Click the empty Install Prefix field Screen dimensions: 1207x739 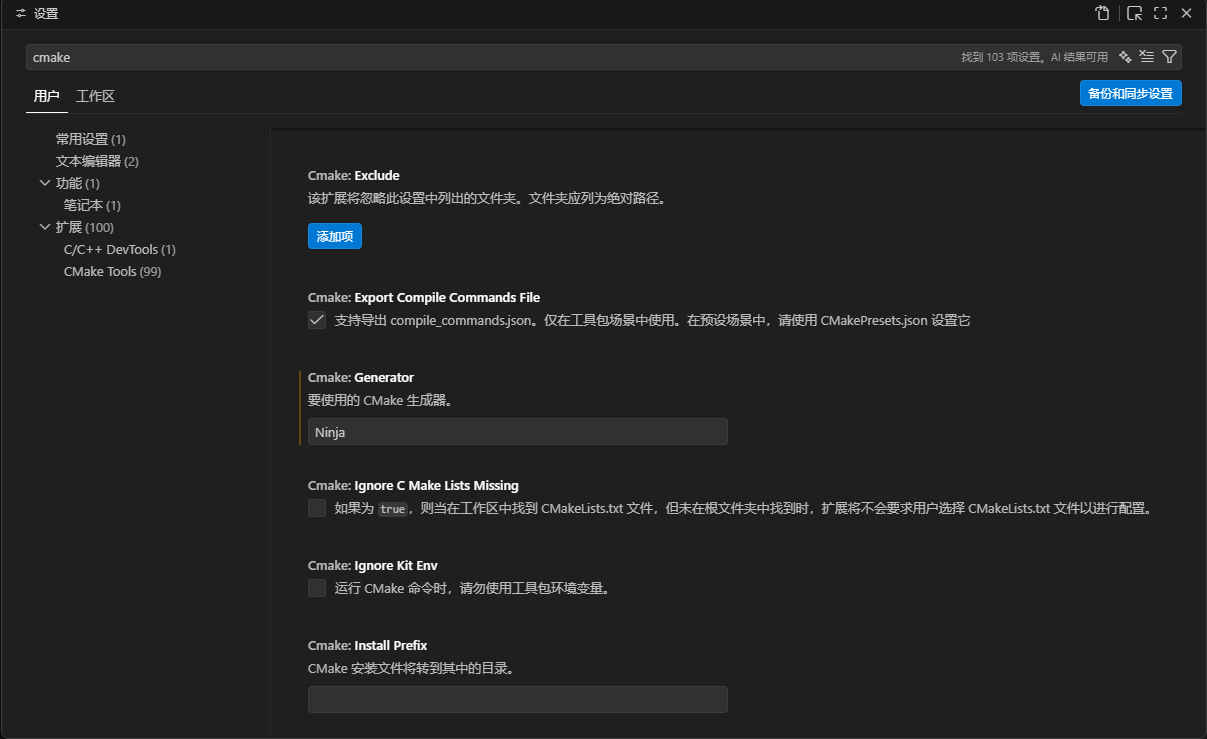click(x=517, y=700)
